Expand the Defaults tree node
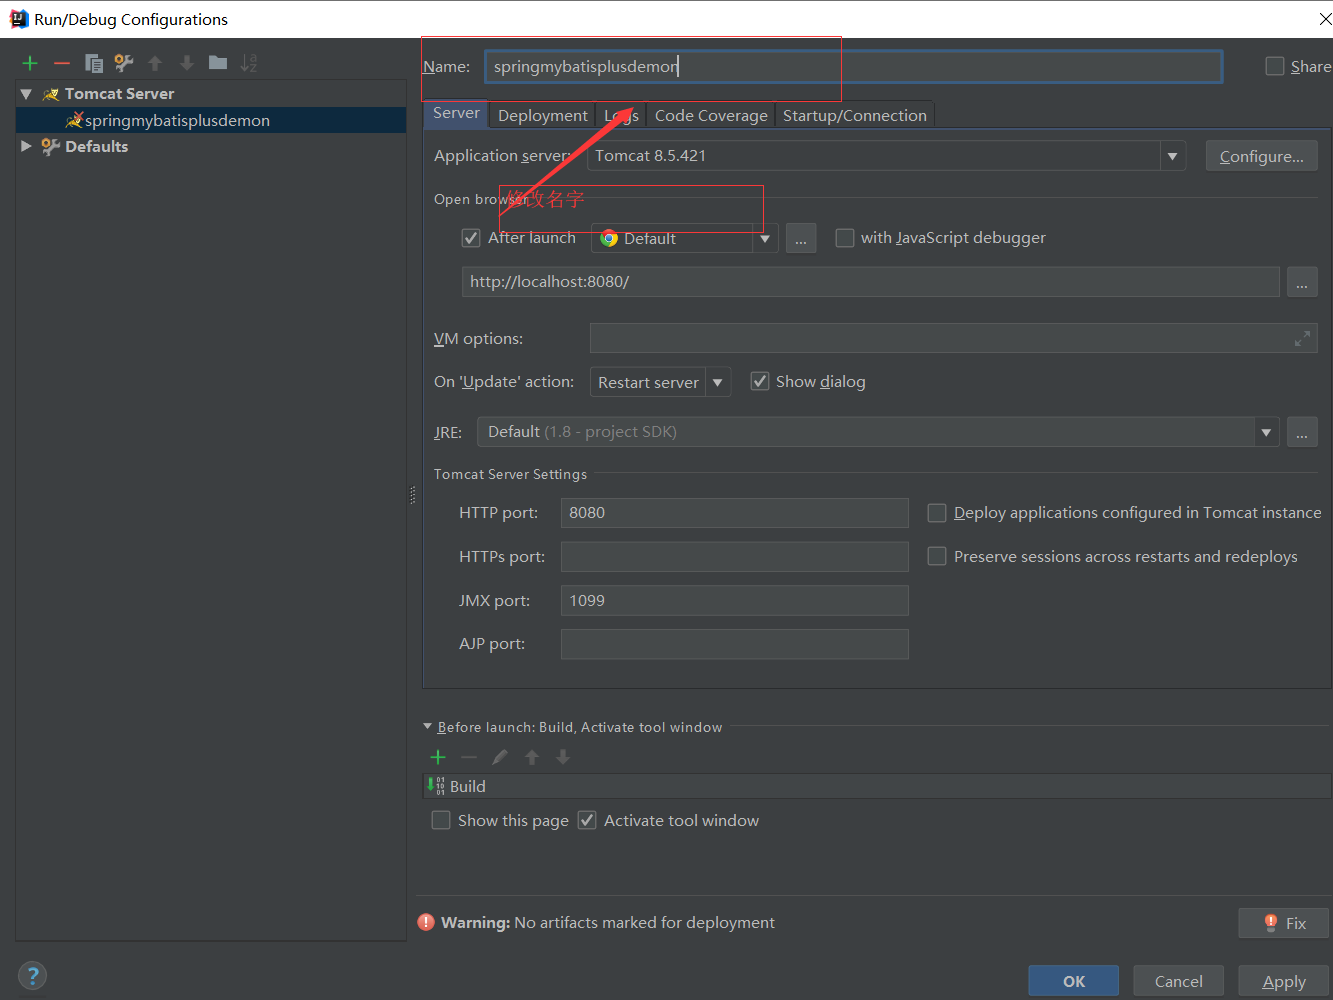Screen dimensions: 1333x1000 26,146
